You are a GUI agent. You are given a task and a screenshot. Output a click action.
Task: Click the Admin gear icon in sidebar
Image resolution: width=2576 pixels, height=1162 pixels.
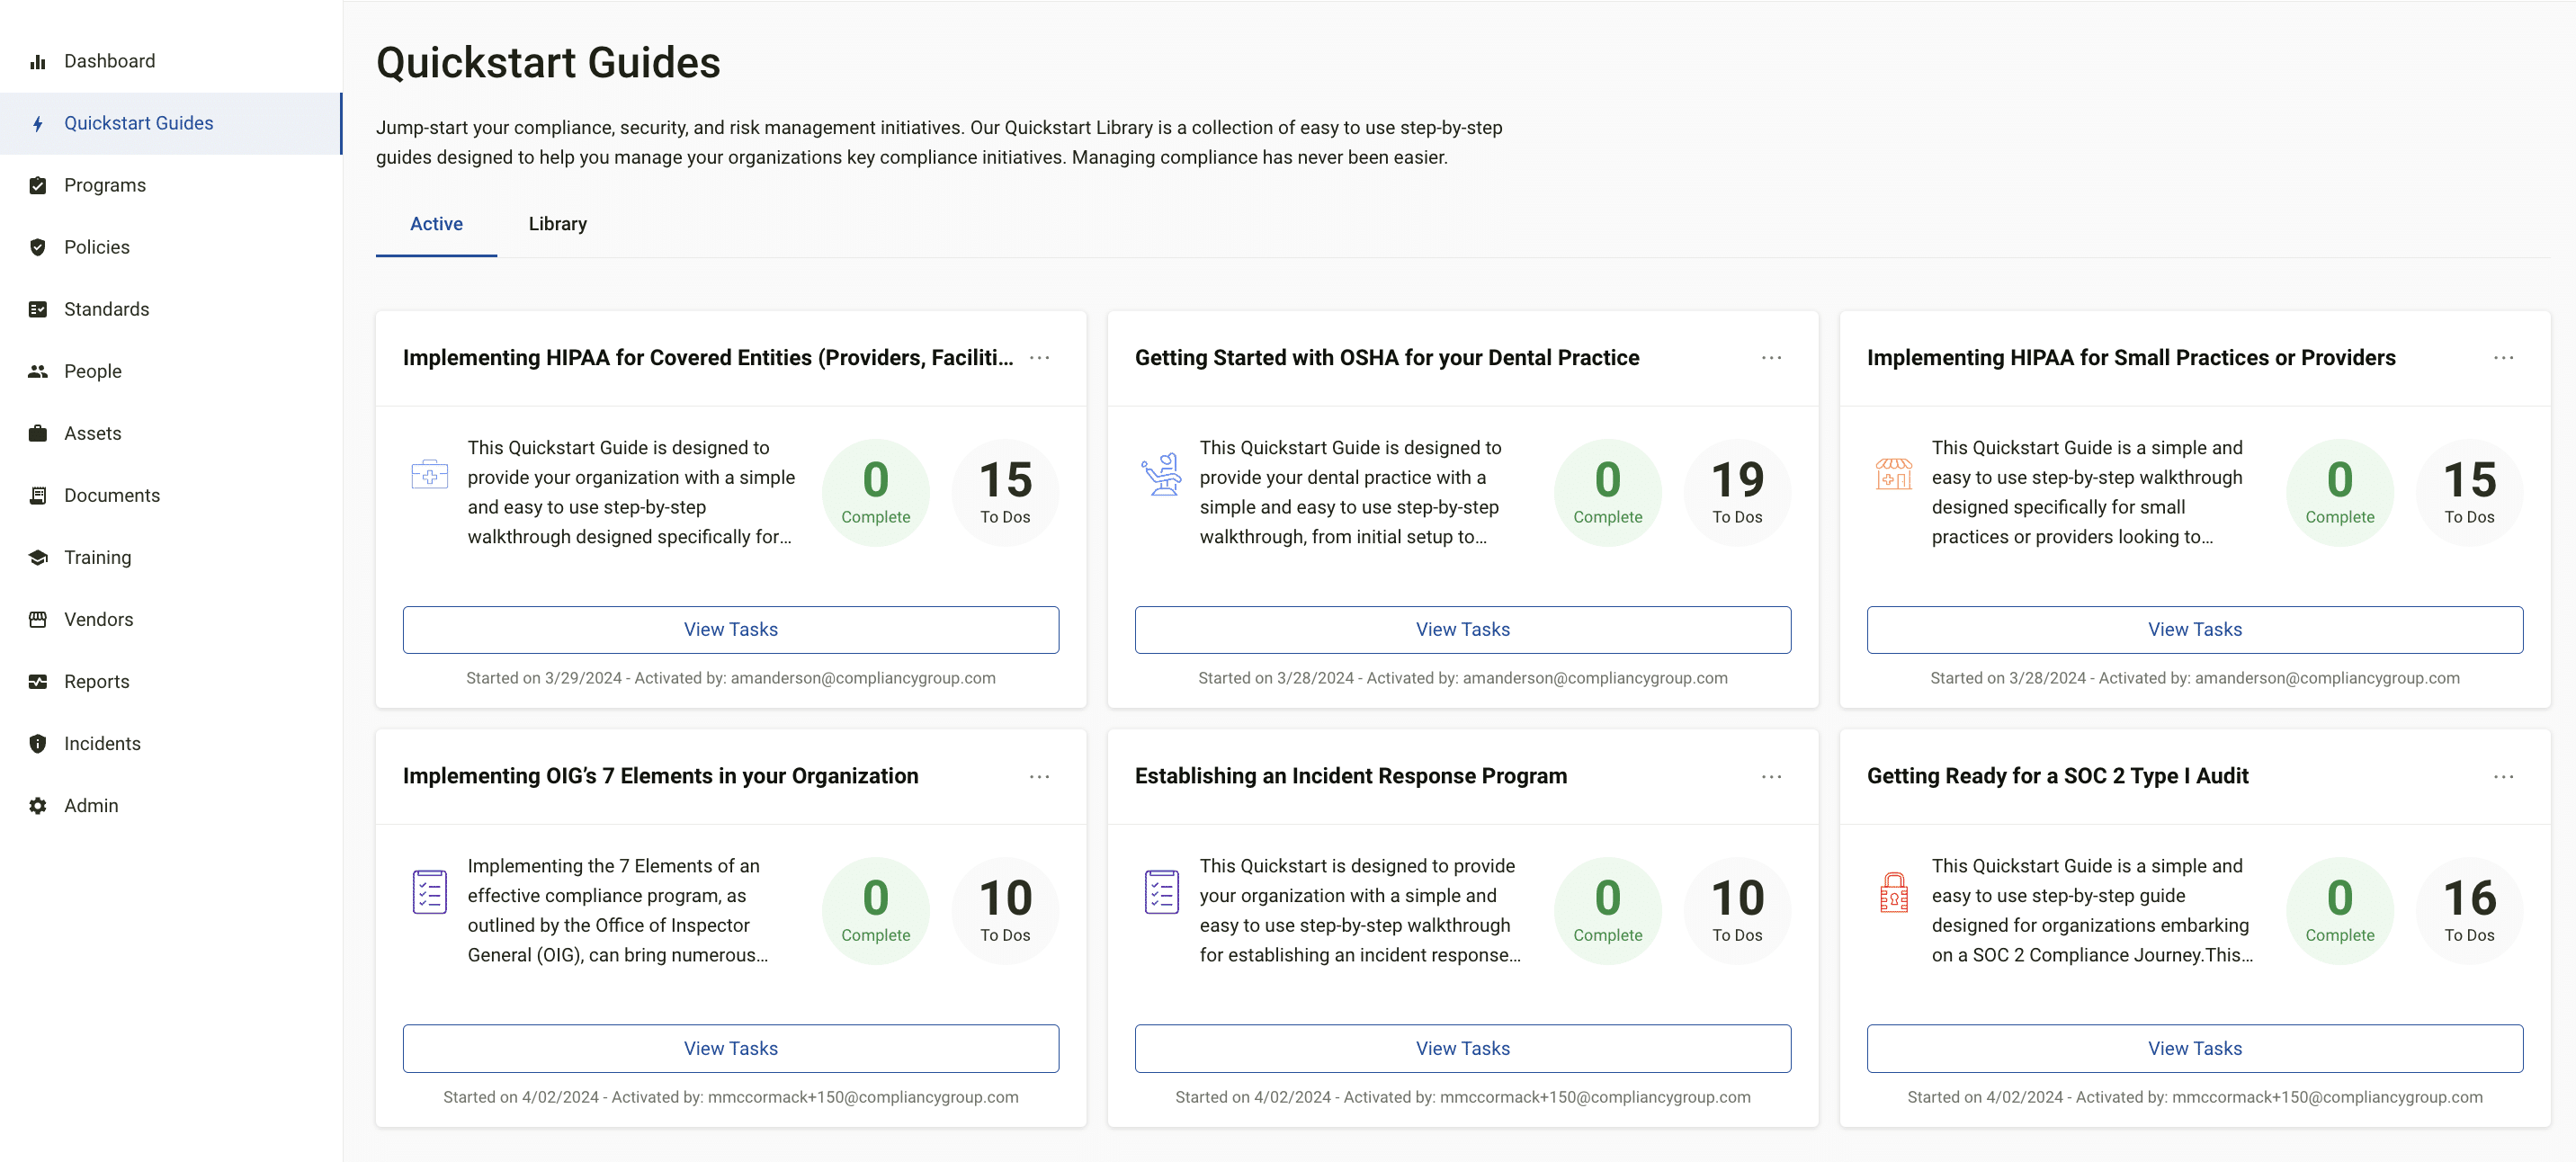(37, 805)
